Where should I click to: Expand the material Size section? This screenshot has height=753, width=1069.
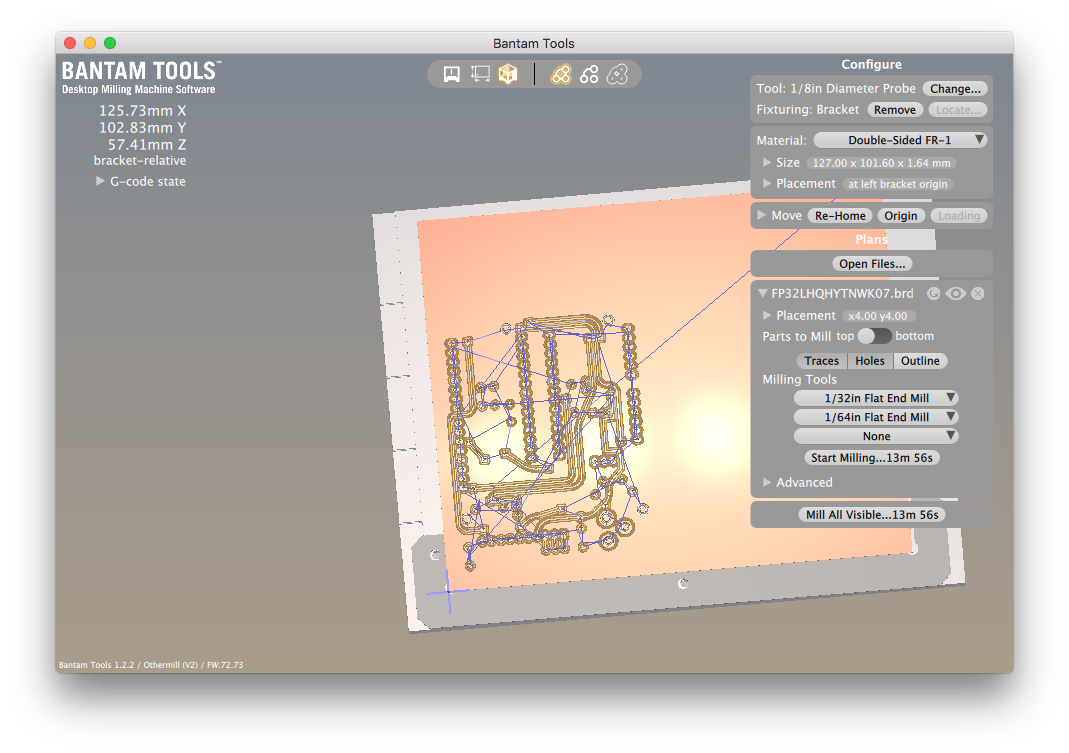767,162
